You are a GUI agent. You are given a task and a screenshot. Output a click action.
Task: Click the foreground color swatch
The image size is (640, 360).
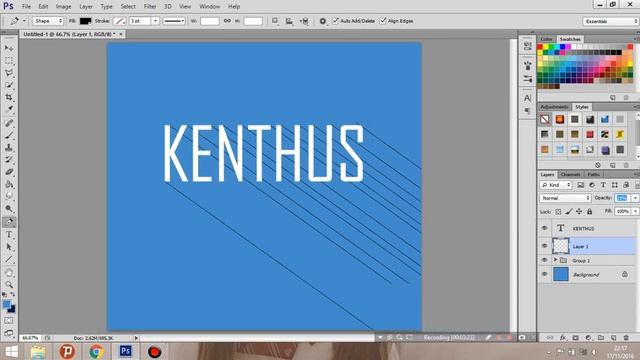coord(7,304)
